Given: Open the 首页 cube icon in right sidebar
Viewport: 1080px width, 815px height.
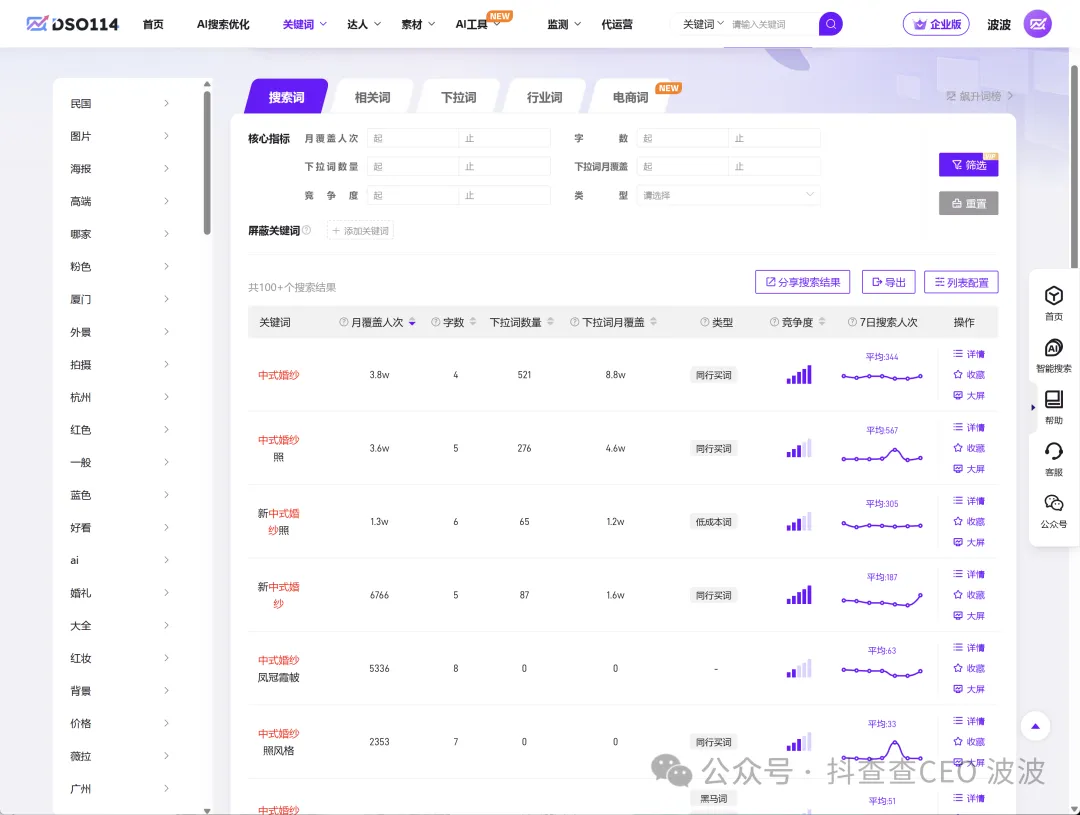Looking at the screenshot, I should (1053, 296).
